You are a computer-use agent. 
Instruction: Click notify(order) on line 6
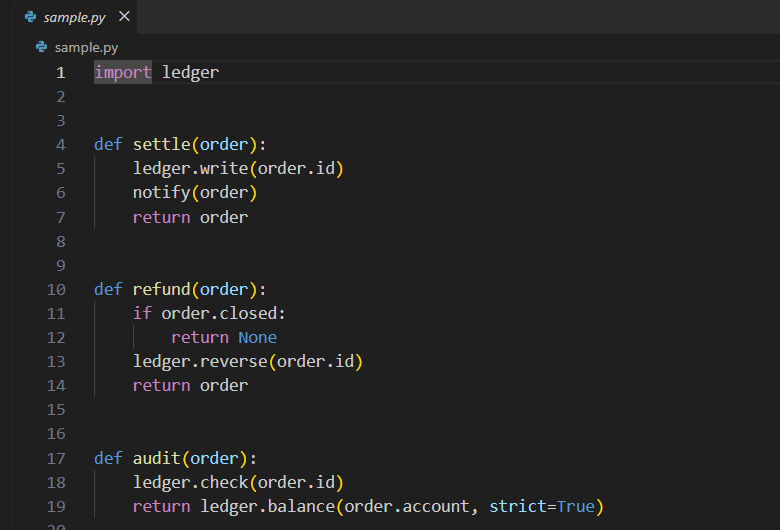195,193
